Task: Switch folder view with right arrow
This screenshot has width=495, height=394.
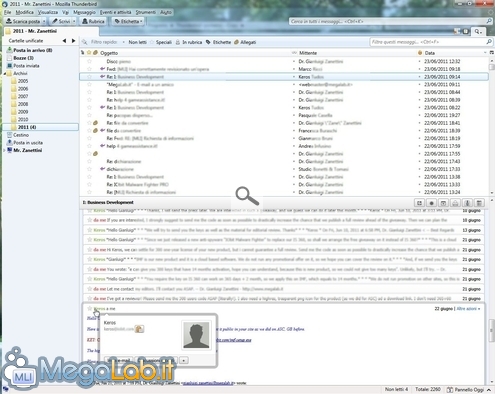Action: point(73,41)
